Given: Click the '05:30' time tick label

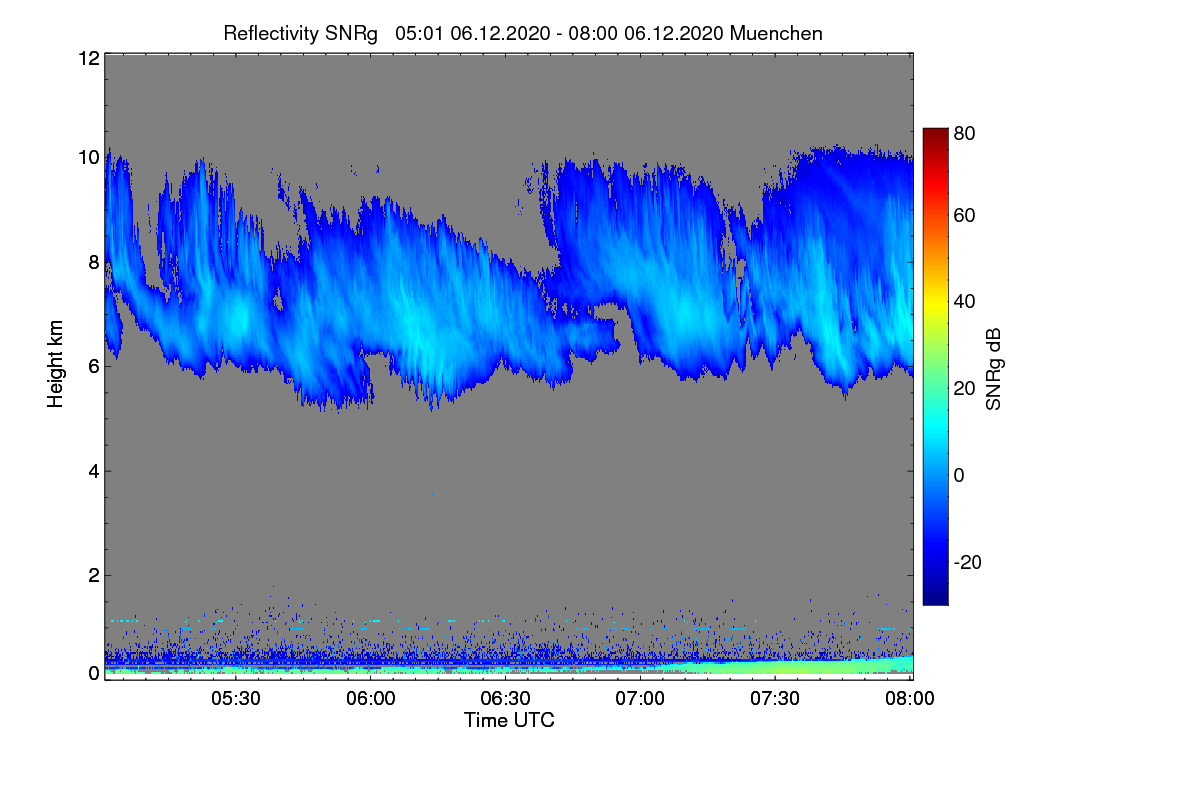Looking at the screenshot, I should [235, 699].
